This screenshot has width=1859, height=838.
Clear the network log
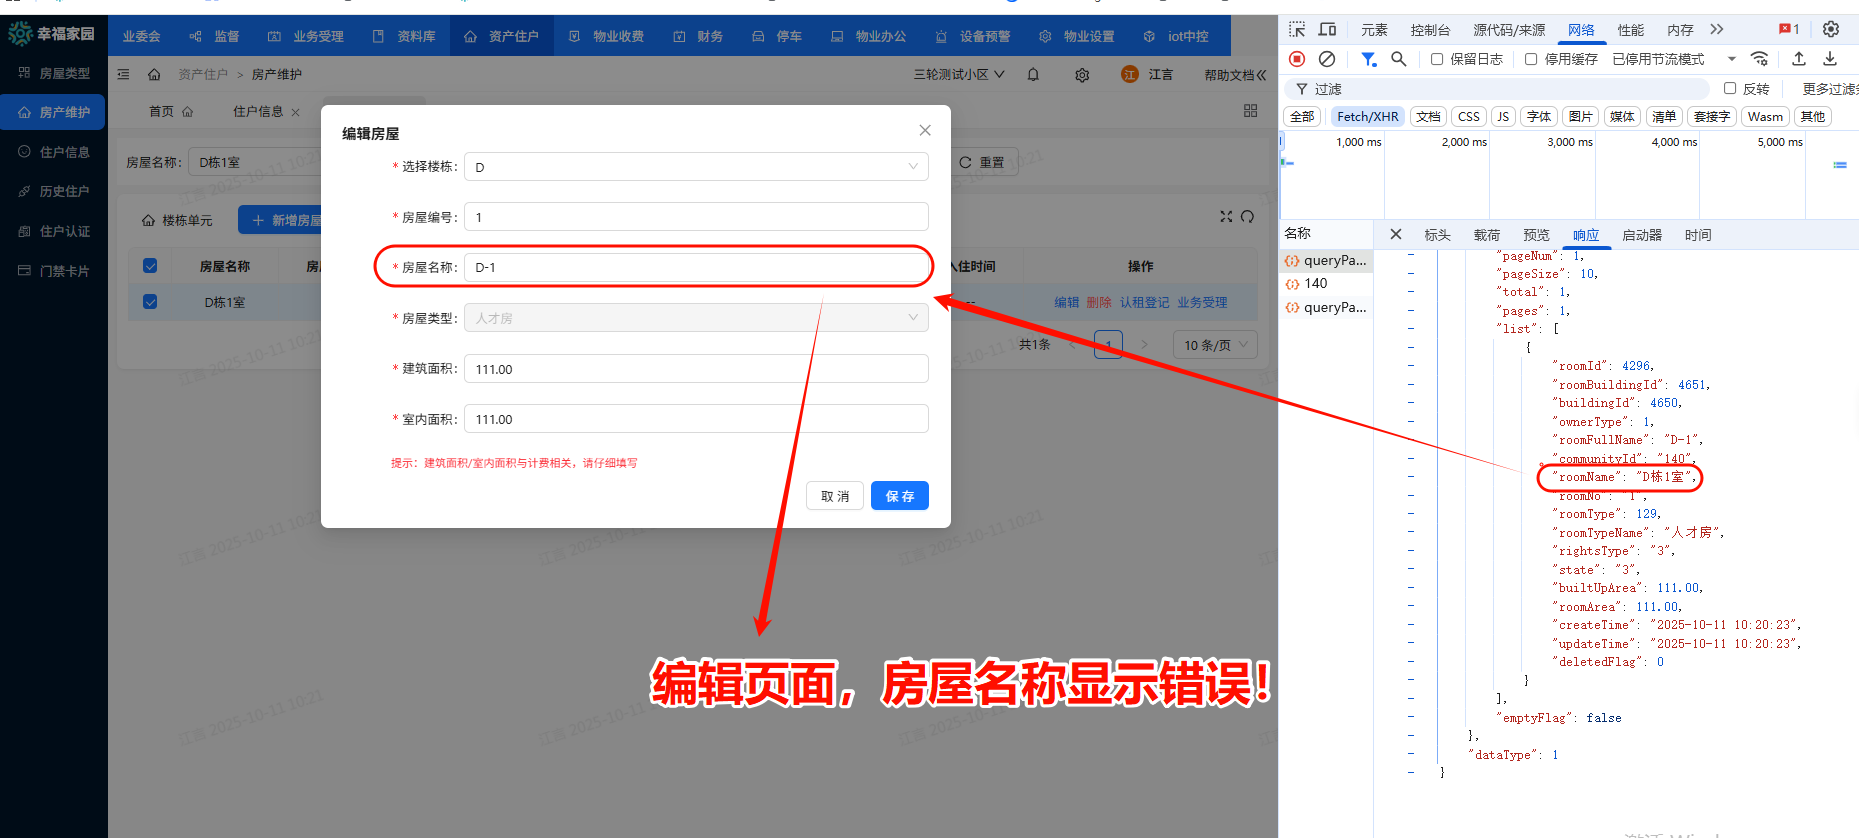click(1327, 59)
